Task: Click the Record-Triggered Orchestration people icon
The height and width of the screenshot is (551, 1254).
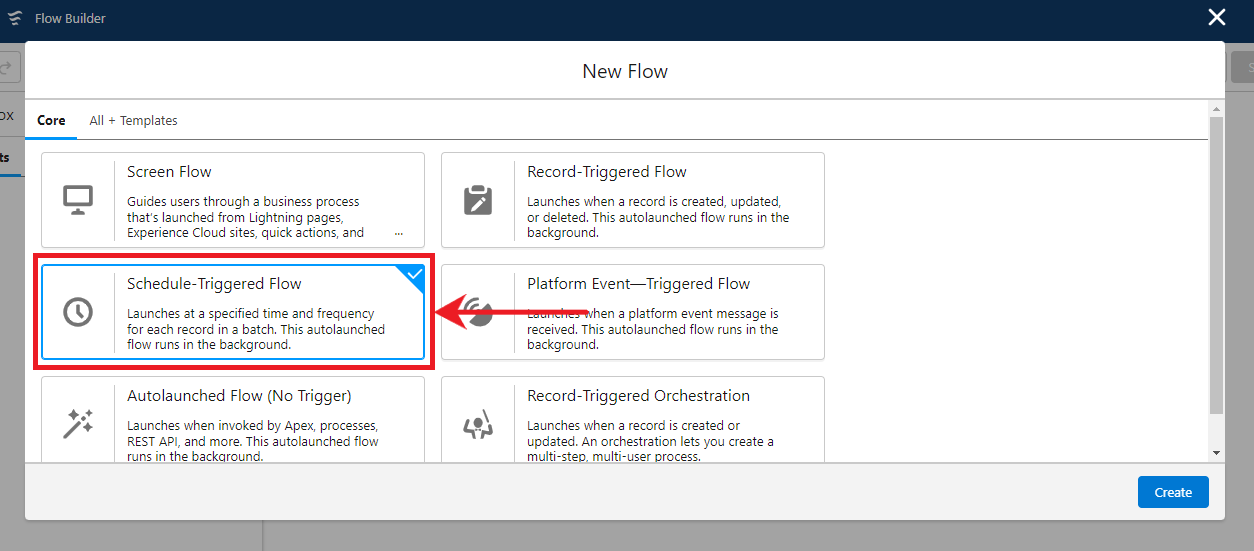Action: click(478, 424)
